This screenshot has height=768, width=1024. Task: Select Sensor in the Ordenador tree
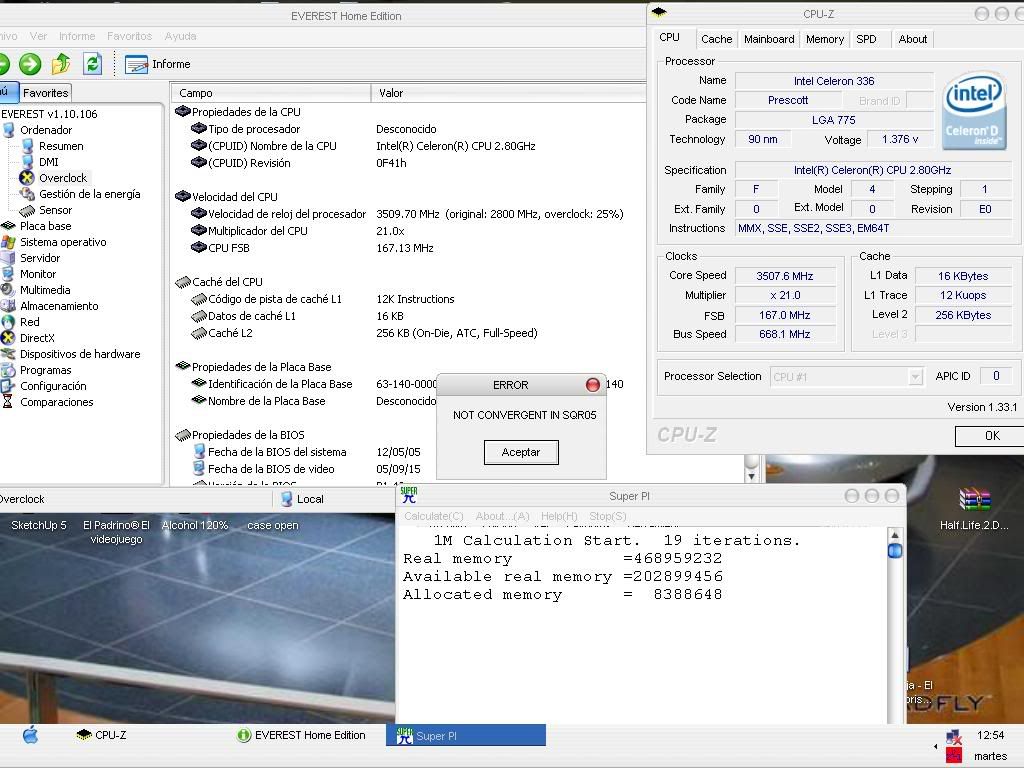click(x=55, y=210)
